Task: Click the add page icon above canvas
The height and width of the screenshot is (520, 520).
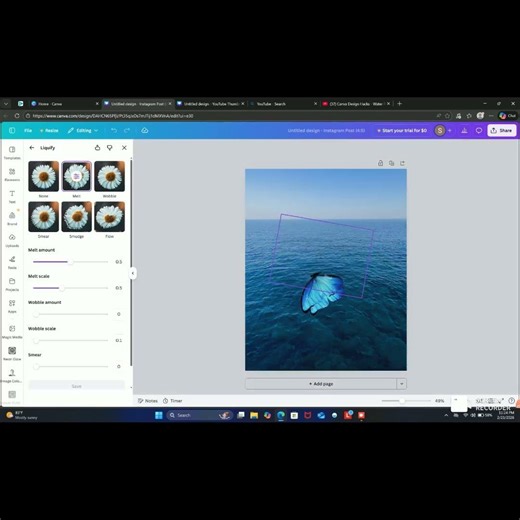Action: [402, 163]
